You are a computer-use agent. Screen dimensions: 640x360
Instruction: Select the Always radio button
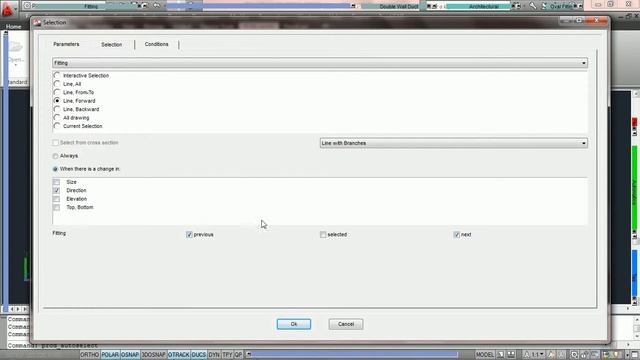55,156
